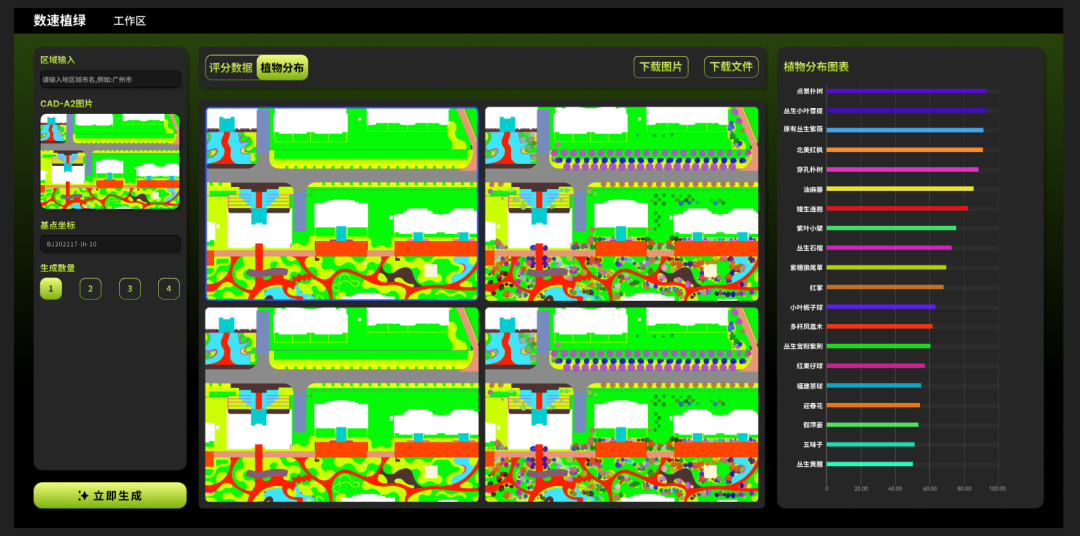
Task: Switch to the 评分数据 tab
Action: pyautogui.click(x=231, y=68)
